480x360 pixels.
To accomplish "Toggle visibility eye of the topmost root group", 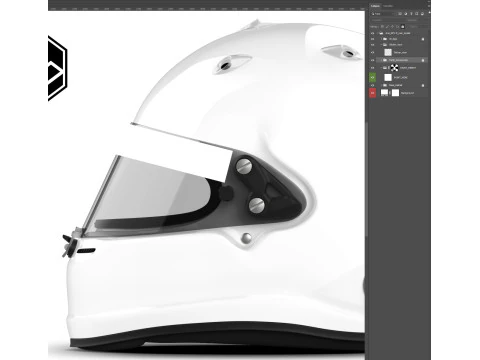I will pyautogui.click(x=373, y=33).
